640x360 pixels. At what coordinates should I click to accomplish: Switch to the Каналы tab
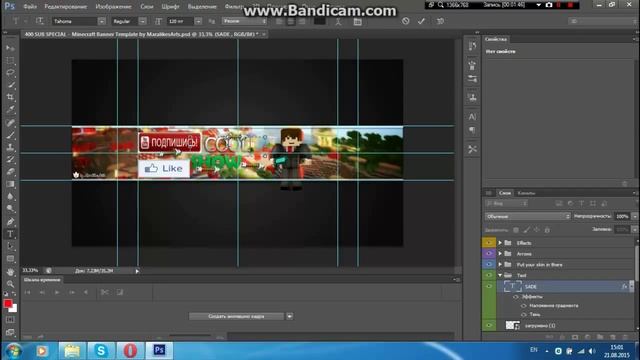click(526, 193)
